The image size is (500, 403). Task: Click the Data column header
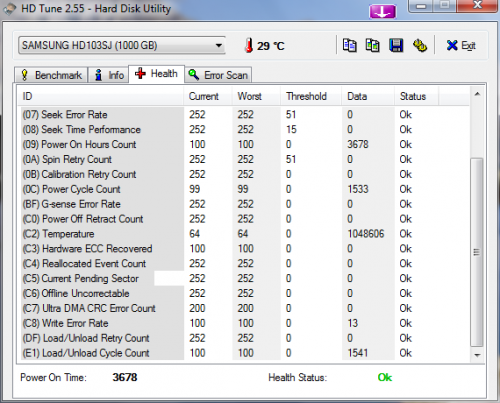[368, 96]
